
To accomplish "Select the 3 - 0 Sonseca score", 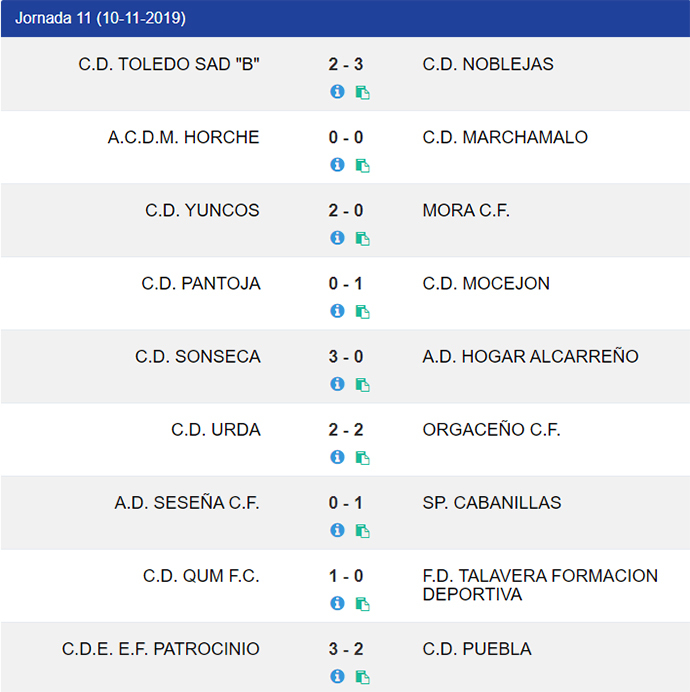I will pos(346,357).
